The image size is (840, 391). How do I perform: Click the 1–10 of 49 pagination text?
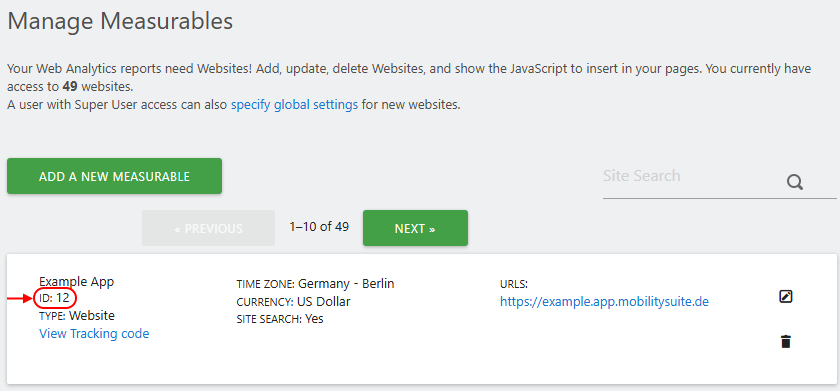[319, 227]
